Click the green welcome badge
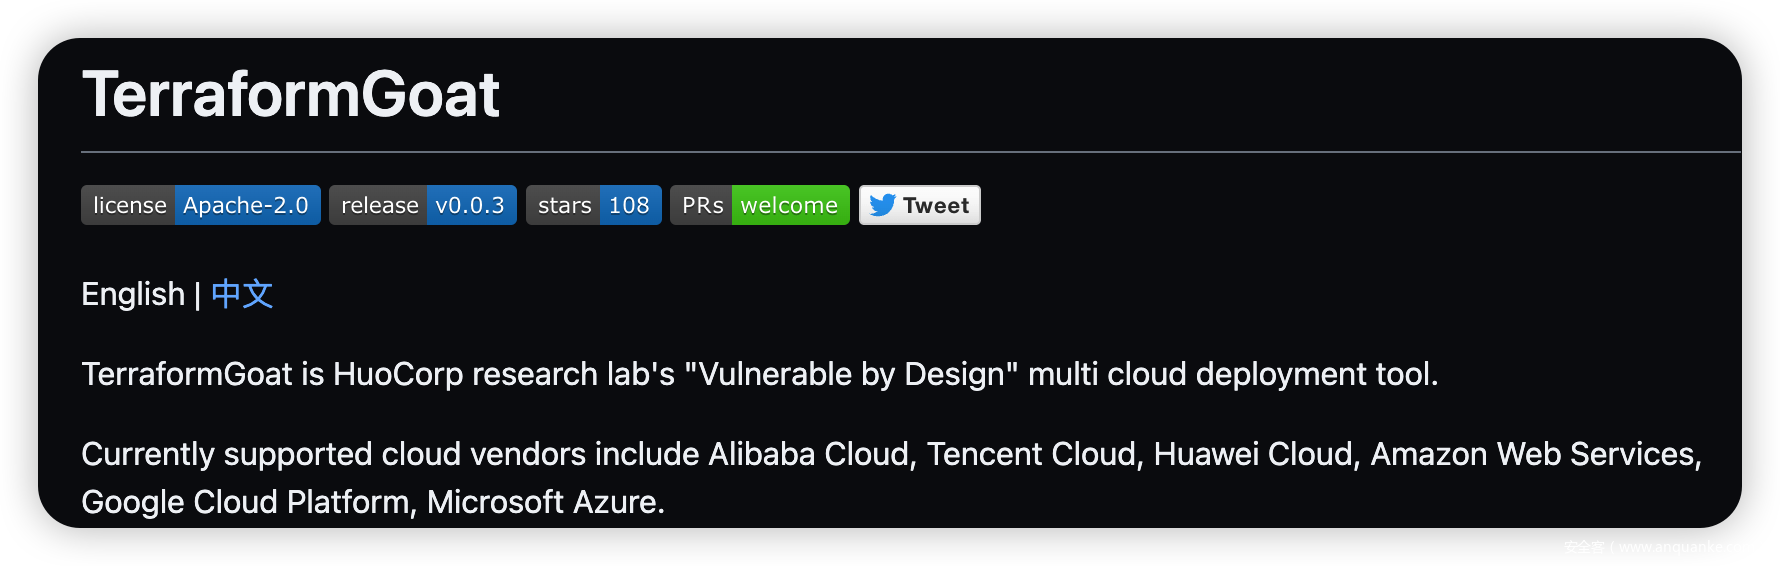Viewport: 1780px width, 566px height. click(789, 205)
